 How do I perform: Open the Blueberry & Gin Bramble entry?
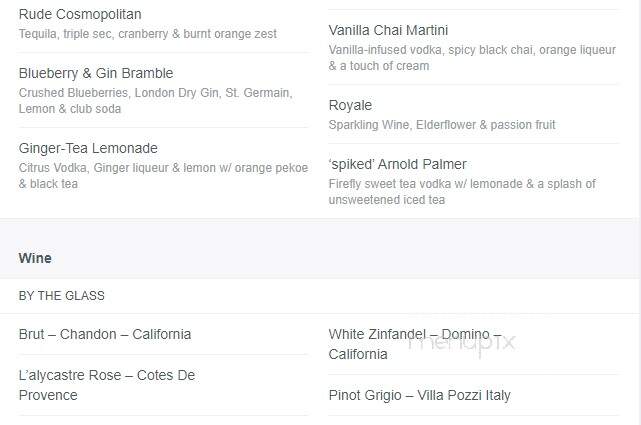point(96,73)
